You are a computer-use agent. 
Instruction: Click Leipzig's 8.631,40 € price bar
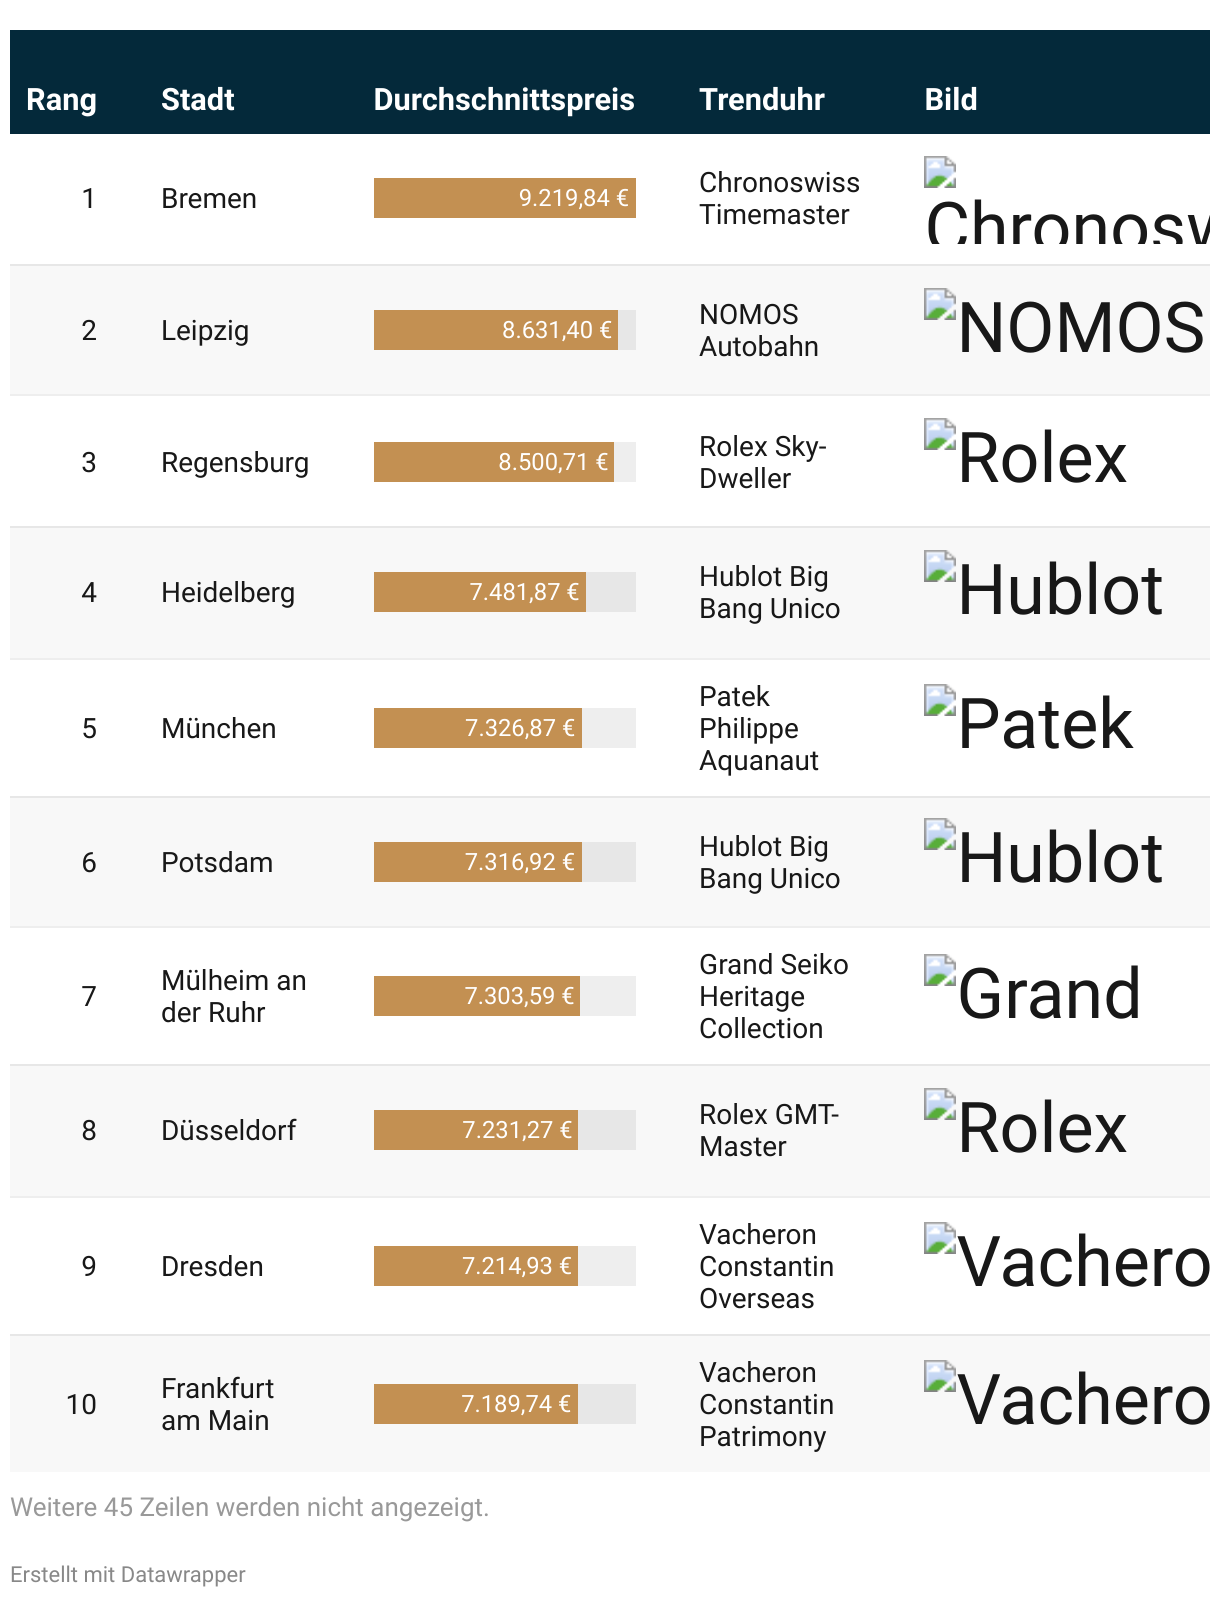point(496,330)
